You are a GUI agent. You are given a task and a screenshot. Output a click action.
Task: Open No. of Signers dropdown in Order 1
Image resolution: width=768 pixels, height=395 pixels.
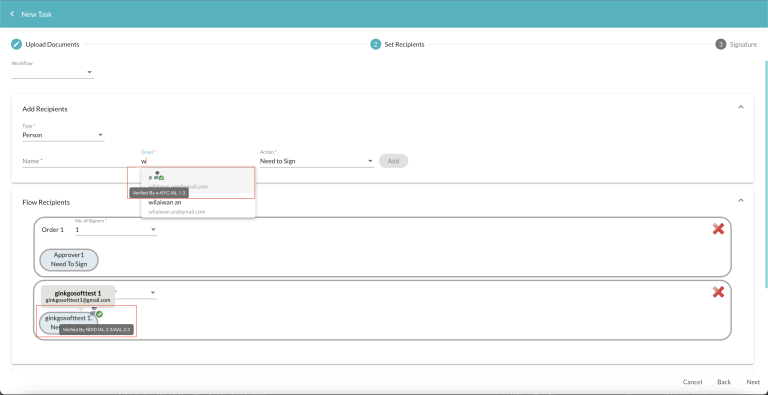[116, 229]
